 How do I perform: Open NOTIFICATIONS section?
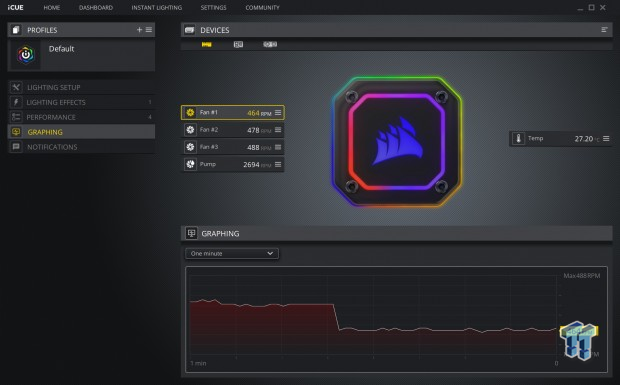[81, 147]
